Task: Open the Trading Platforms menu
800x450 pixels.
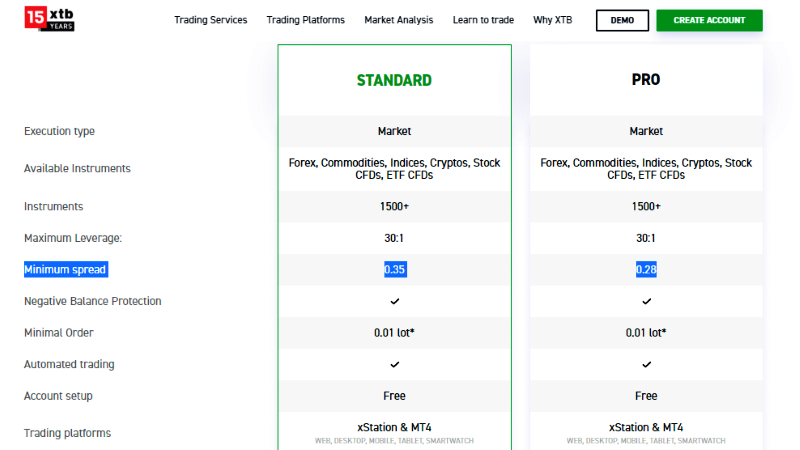Action: pyautogui.click(x=306, y=20)
